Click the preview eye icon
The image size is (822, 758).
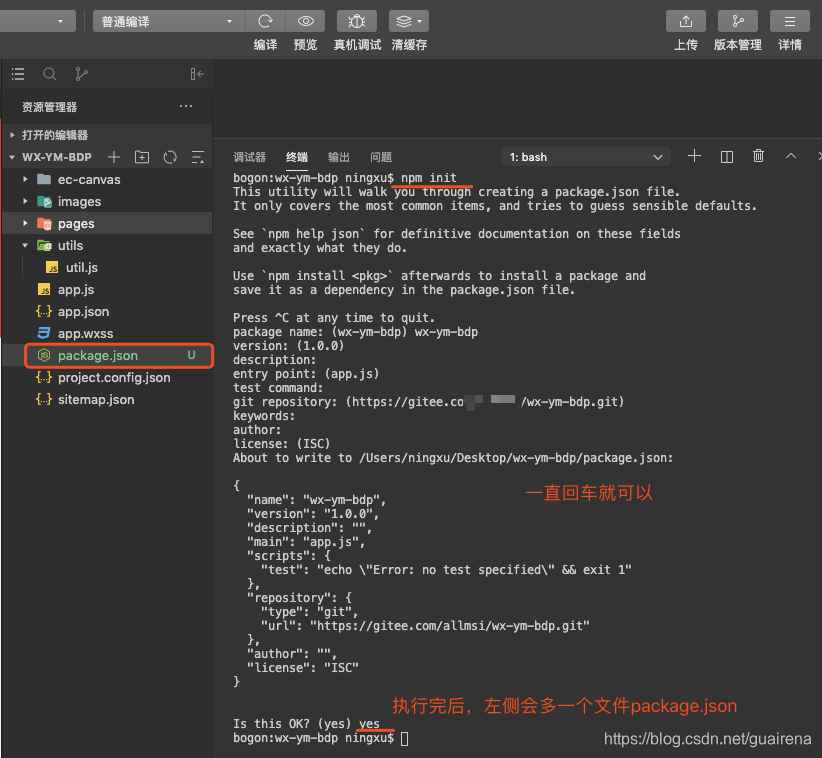tap(306, 21)
